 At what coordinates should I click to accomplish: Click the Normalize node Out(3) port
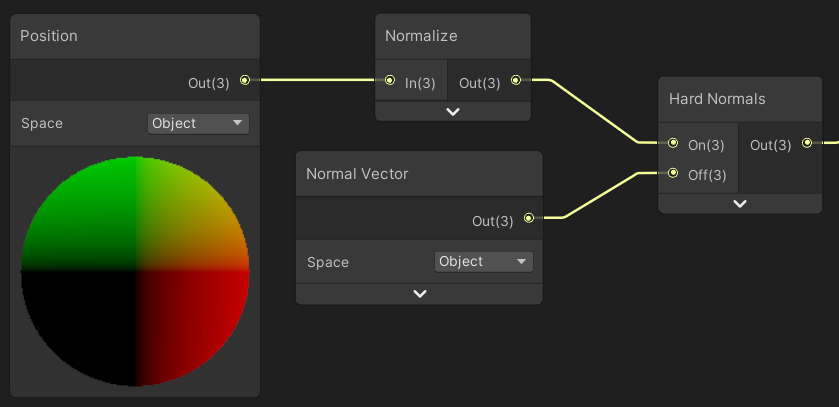coord(516,80)
